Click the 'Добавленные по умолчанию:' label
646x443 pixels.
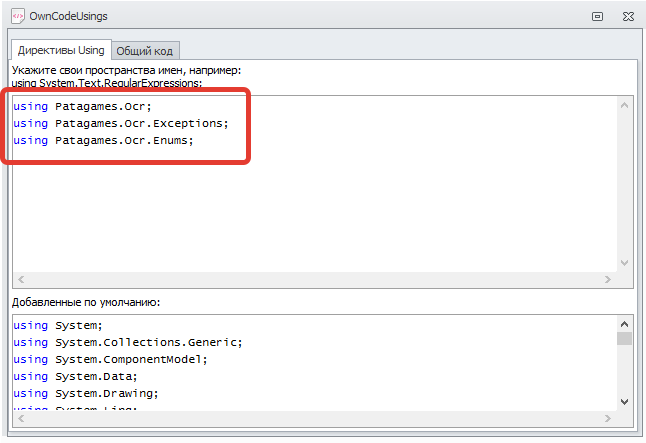click(86, 302)
